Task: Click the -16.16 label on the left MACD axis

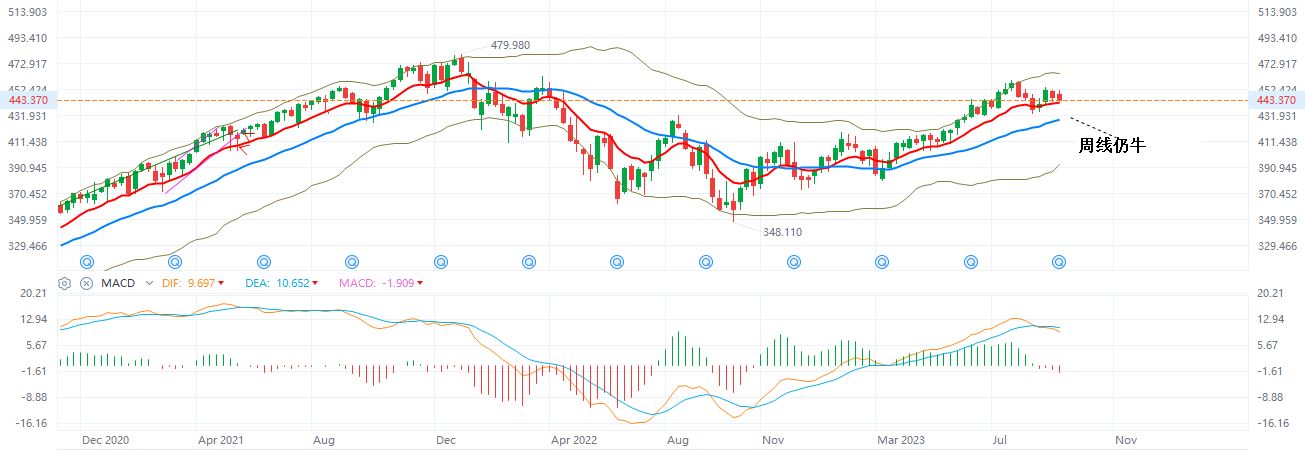Action: [32, 423]
